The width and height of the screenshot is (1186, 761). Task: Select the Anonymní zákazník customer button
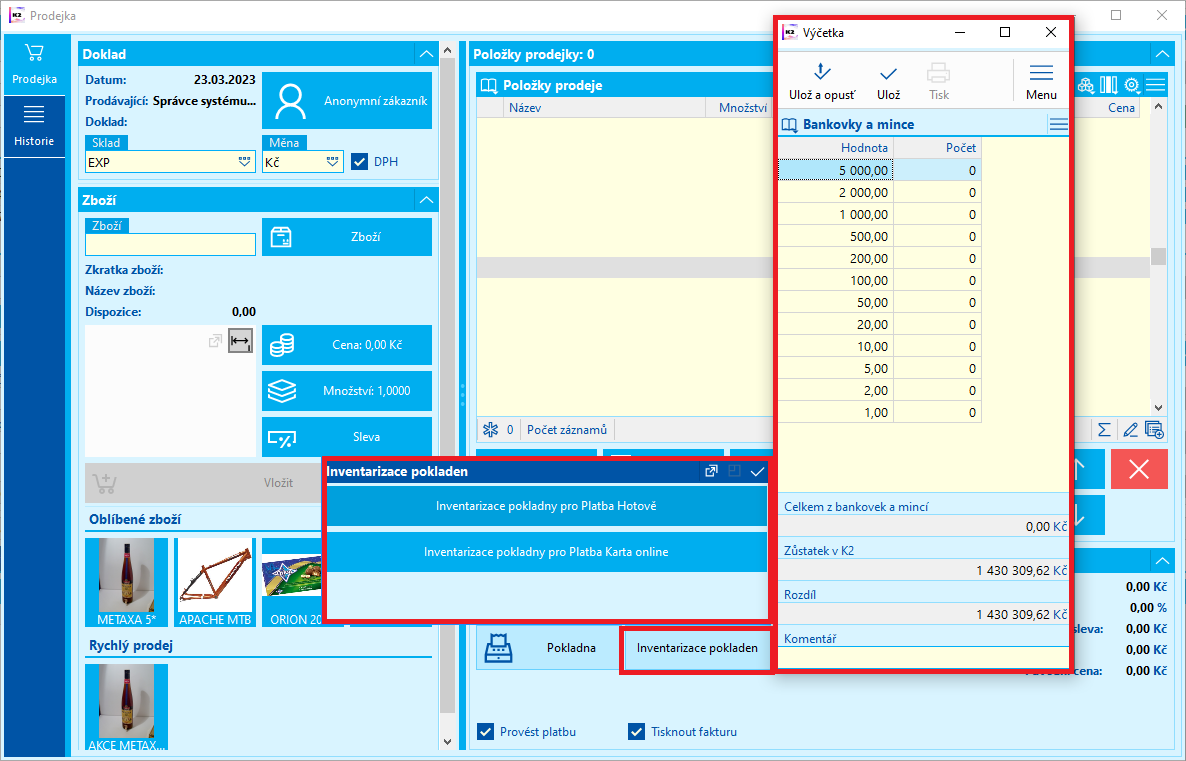click(x=347, y=101)
